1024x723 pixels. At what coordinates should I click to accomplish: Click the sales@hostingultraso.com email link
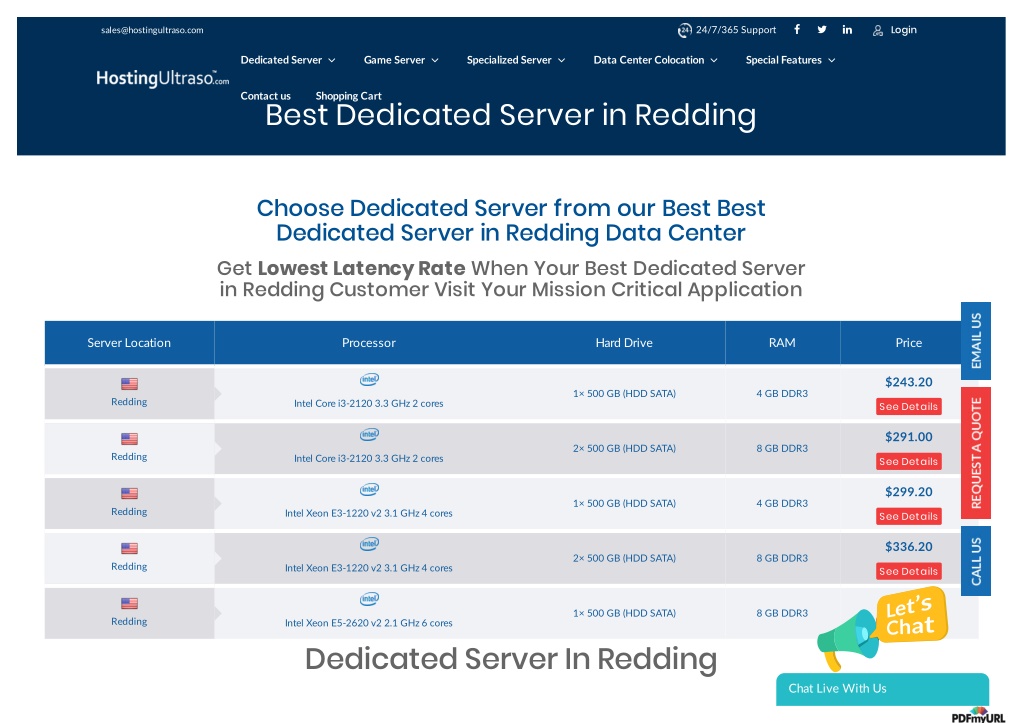click(x=152, y=30)
